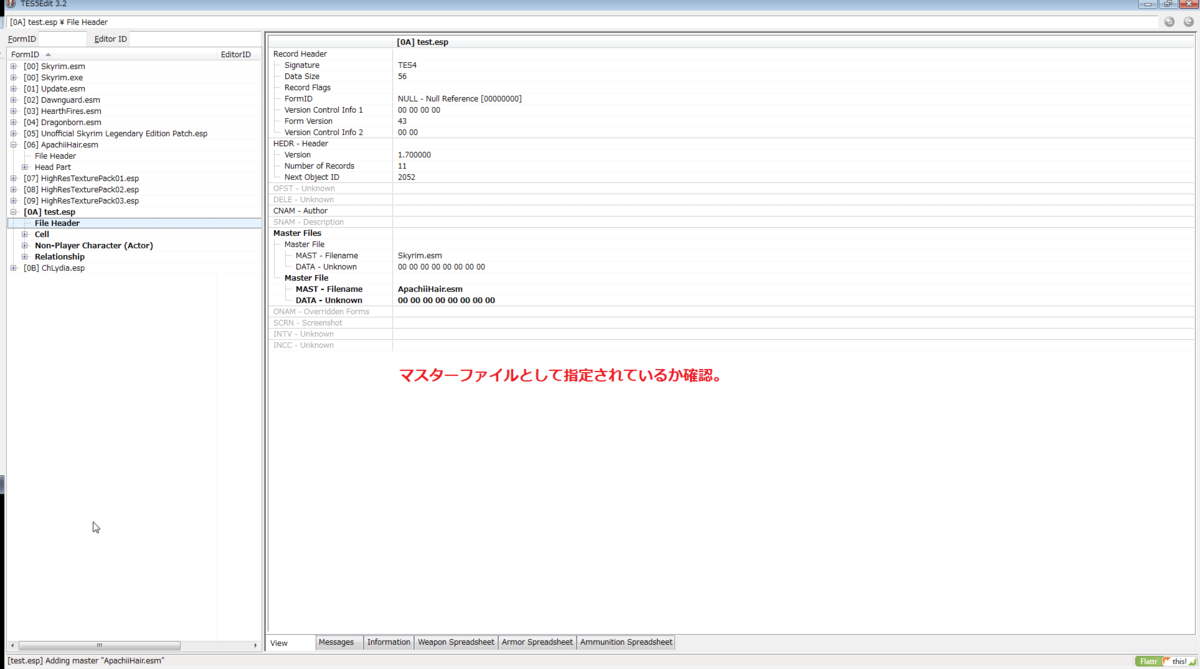Select File Header under test.esp
This screenshot has height=669, width=1200.
point(58,222)
